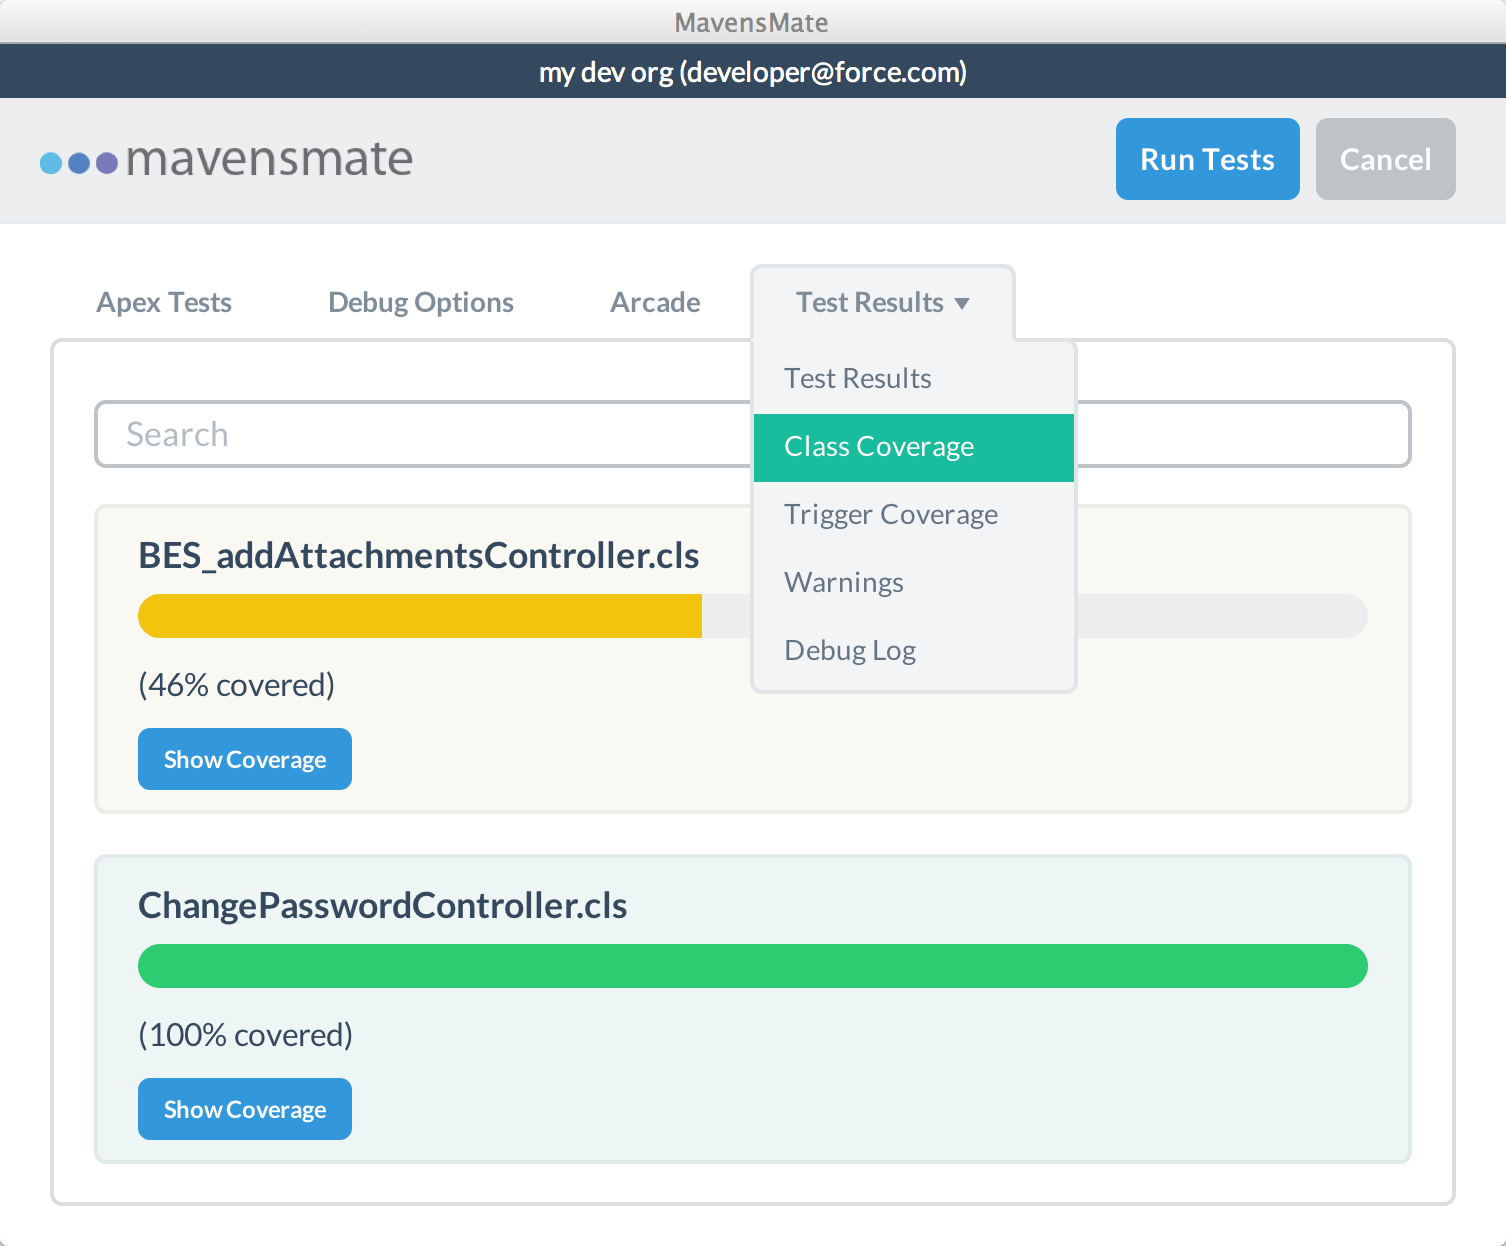Switch to Debug Options tab
Viewport: 1506px width, 1246px height.
421,302
